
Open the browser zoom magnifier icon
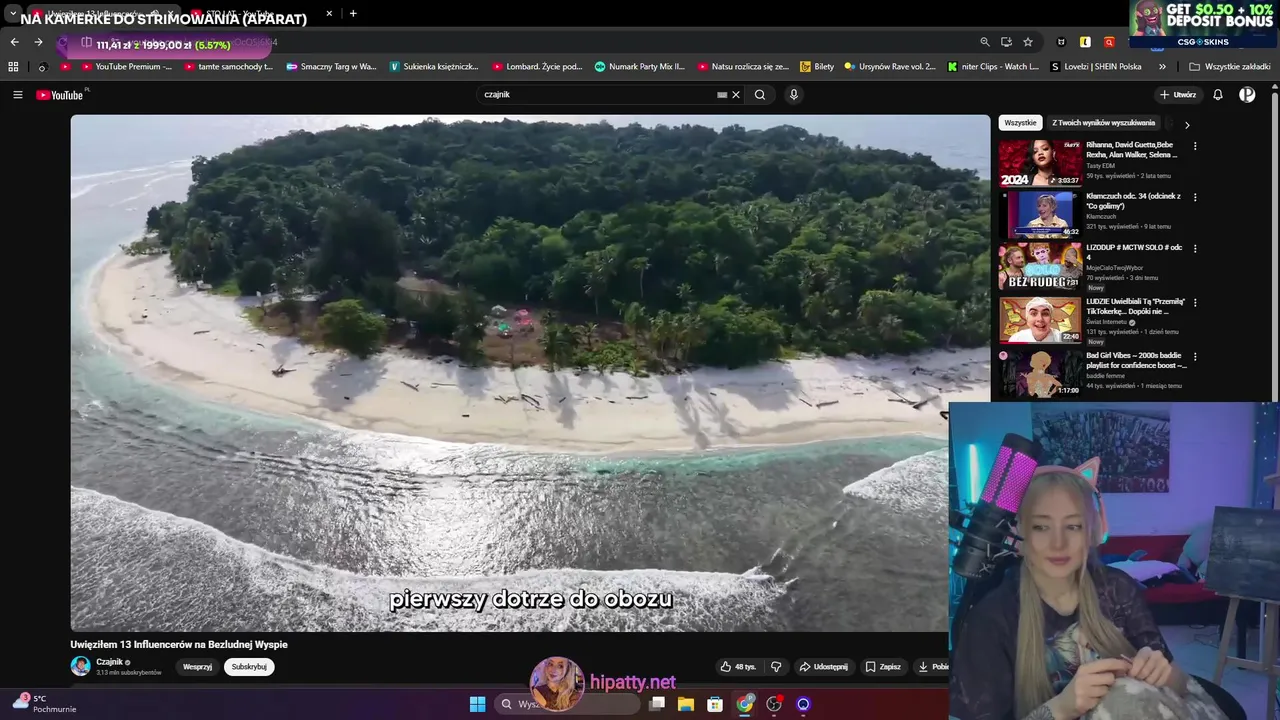click(985, 42)
